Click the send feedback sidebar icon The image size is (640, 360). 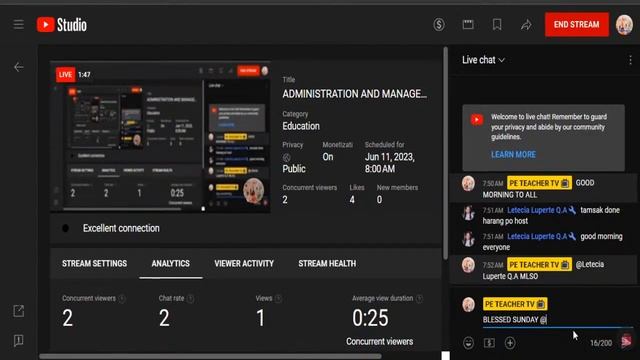coord(18,340)
